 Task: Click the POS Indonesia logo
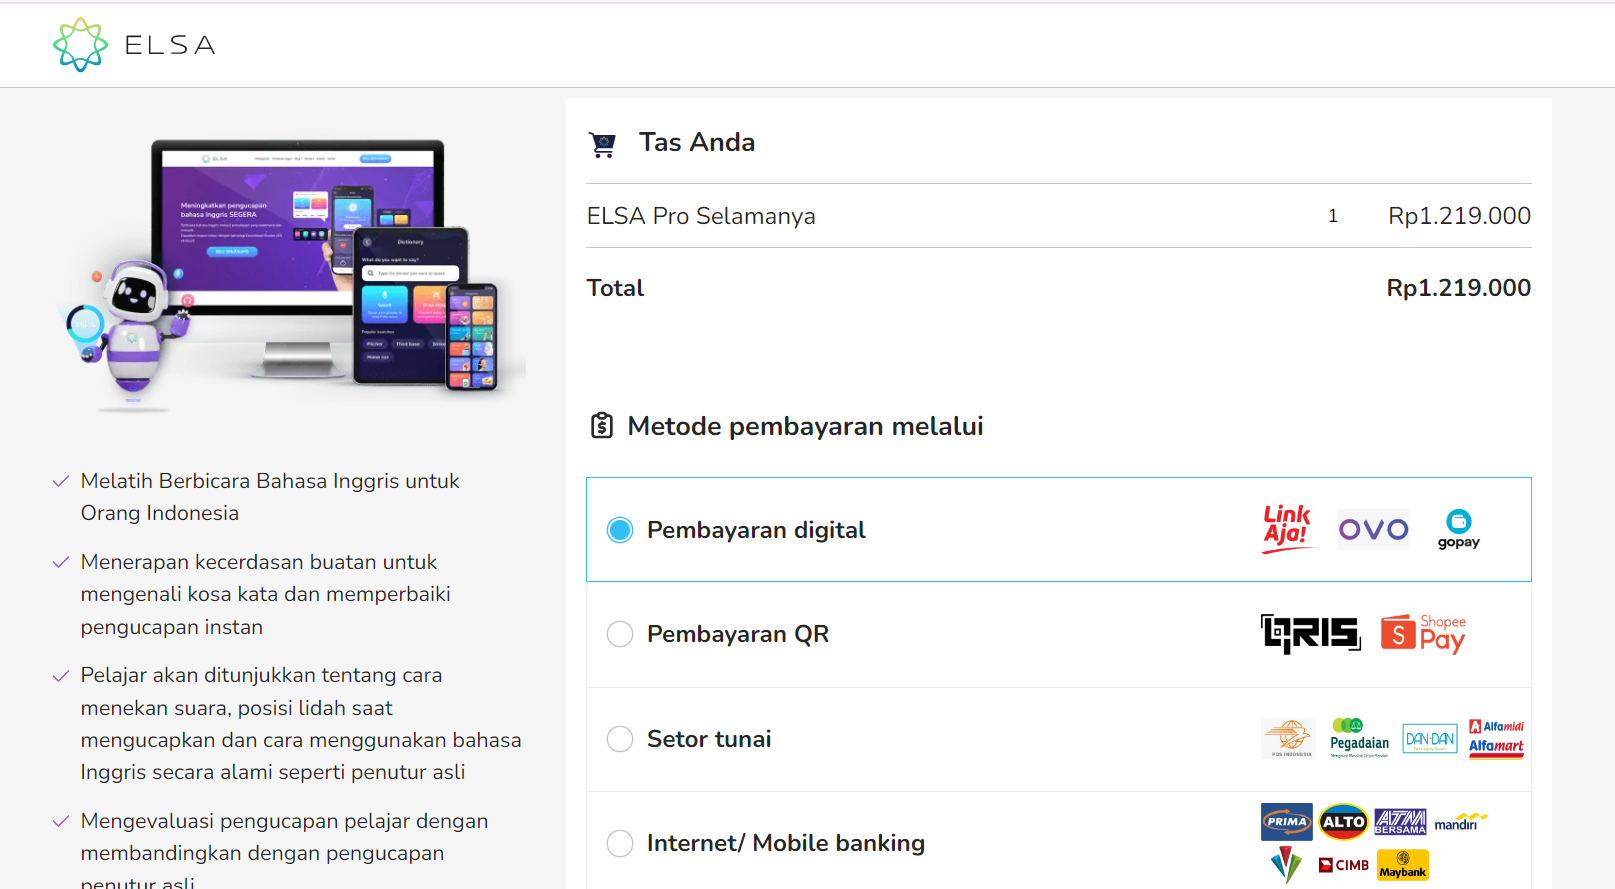[1288, 738]
